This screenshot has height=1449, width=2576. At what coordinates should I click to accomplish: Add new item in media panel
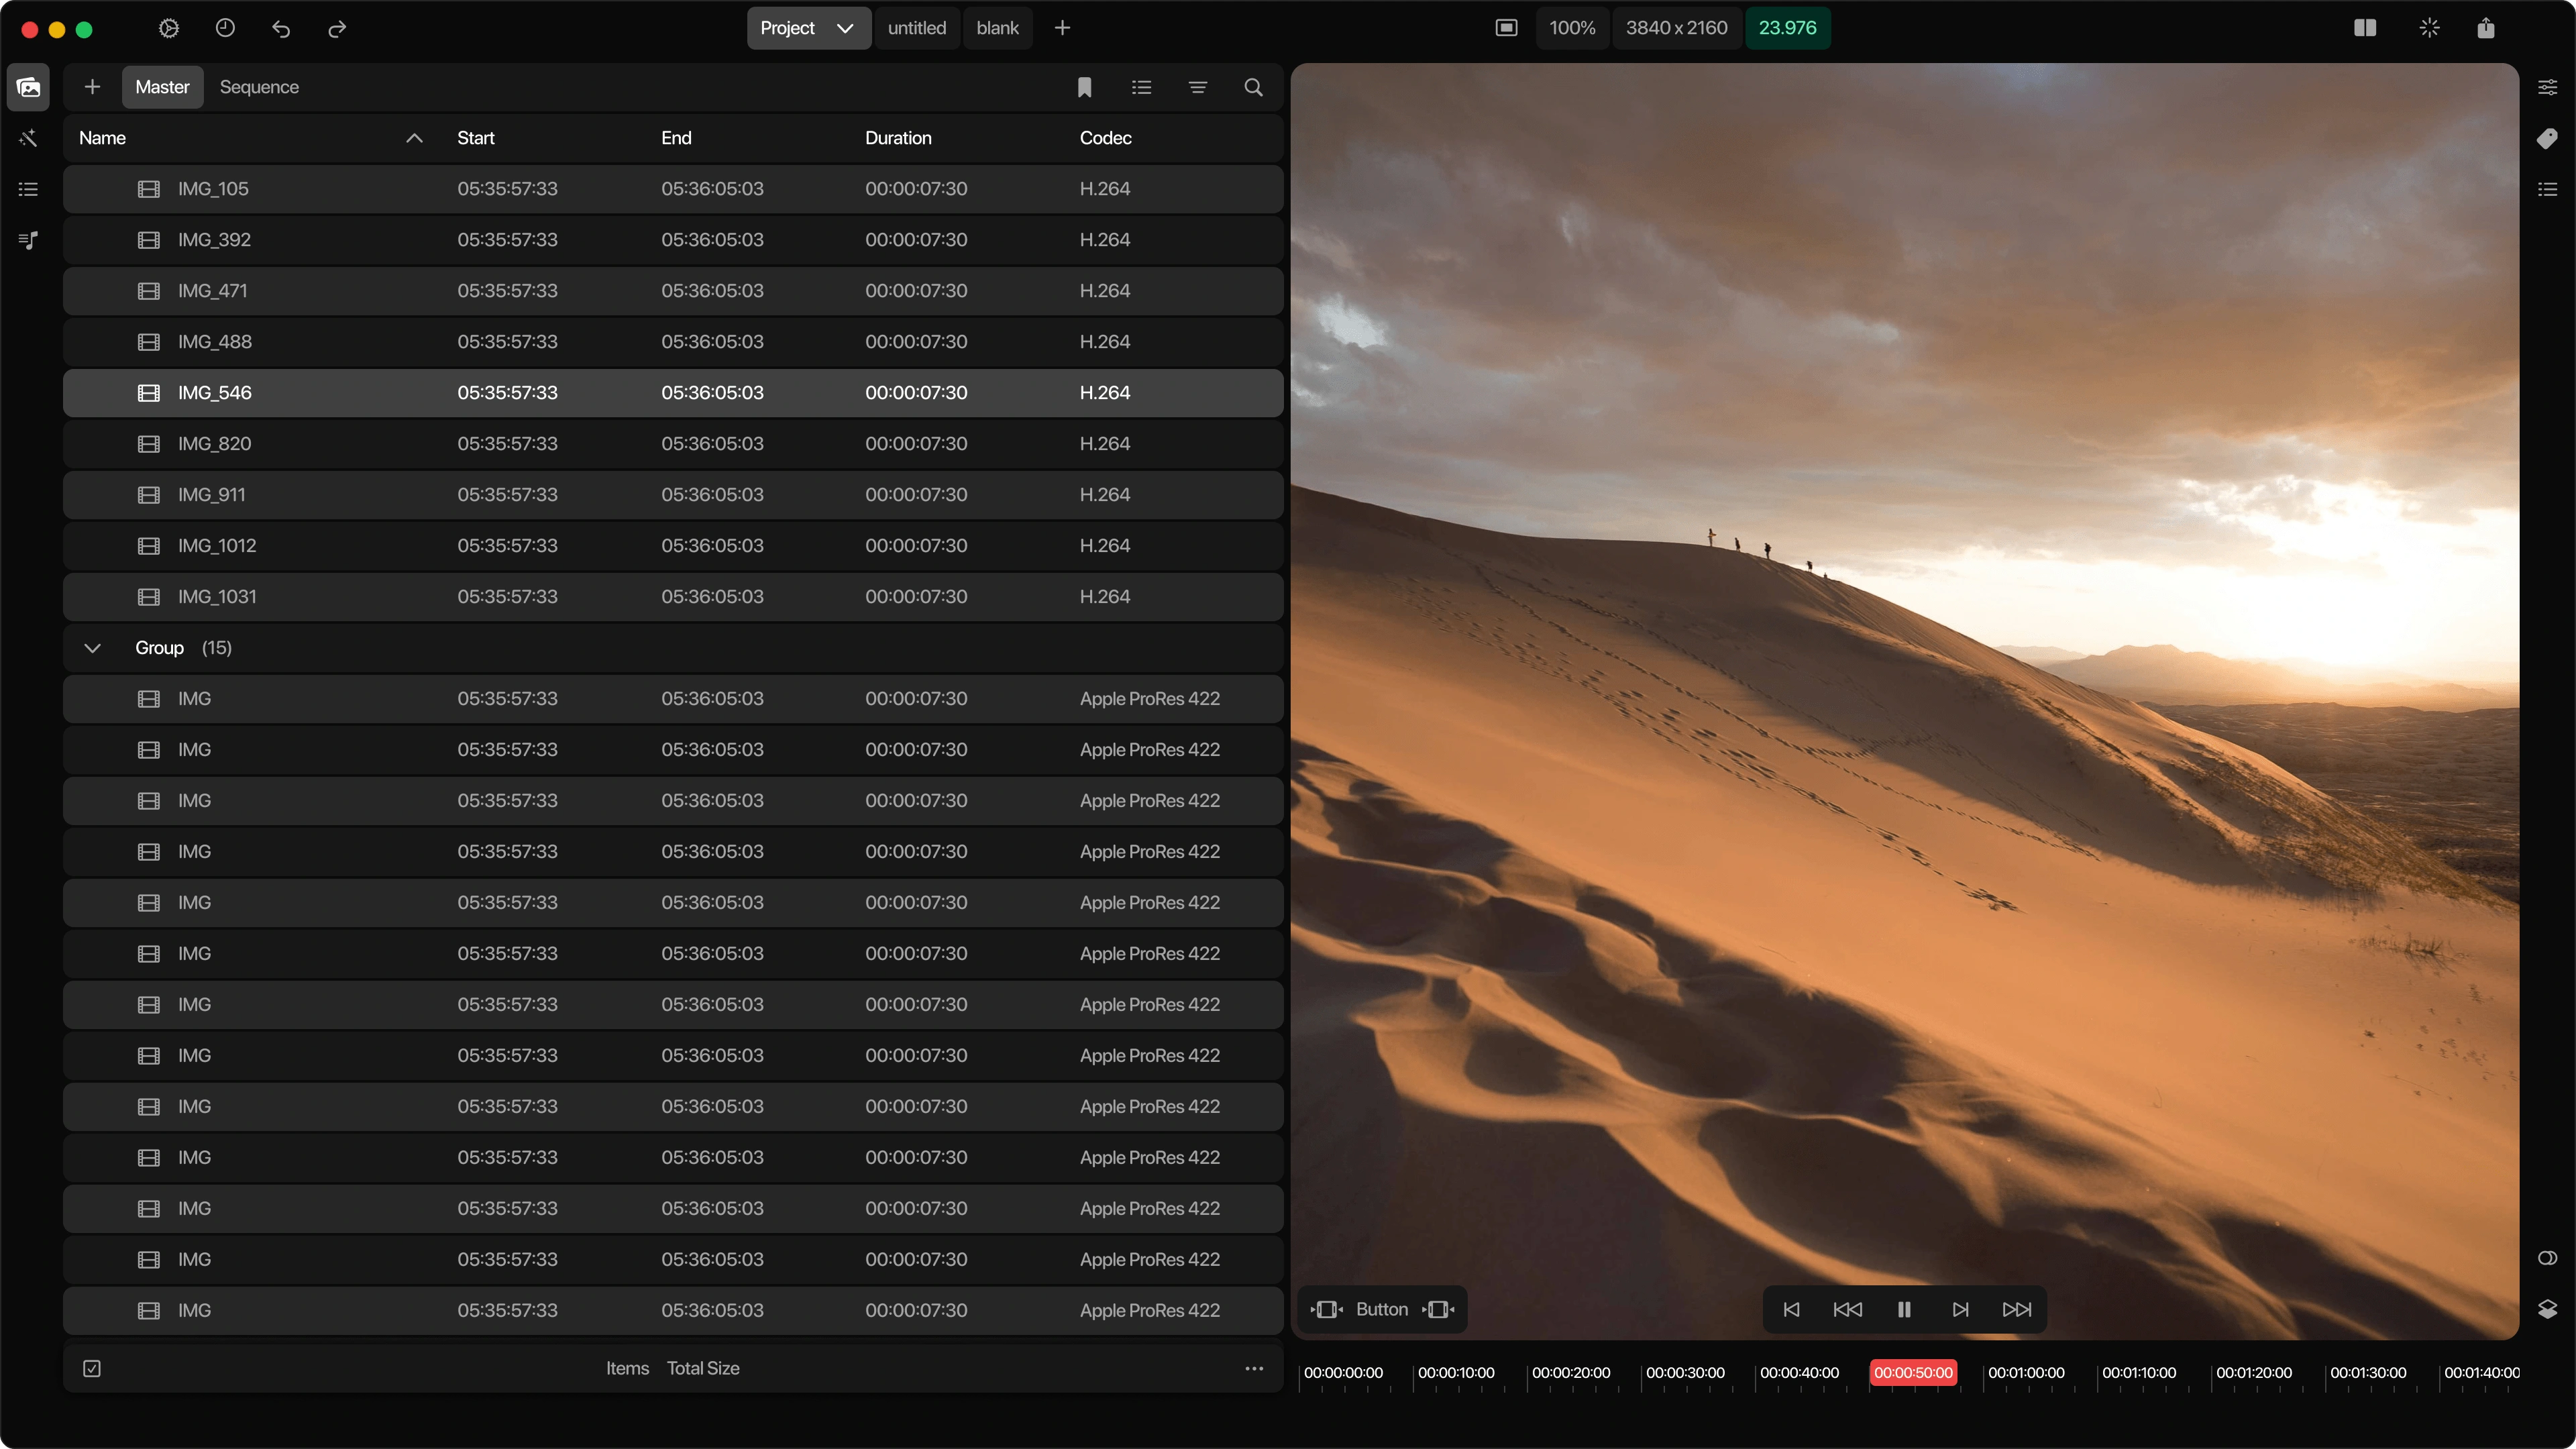92,87
